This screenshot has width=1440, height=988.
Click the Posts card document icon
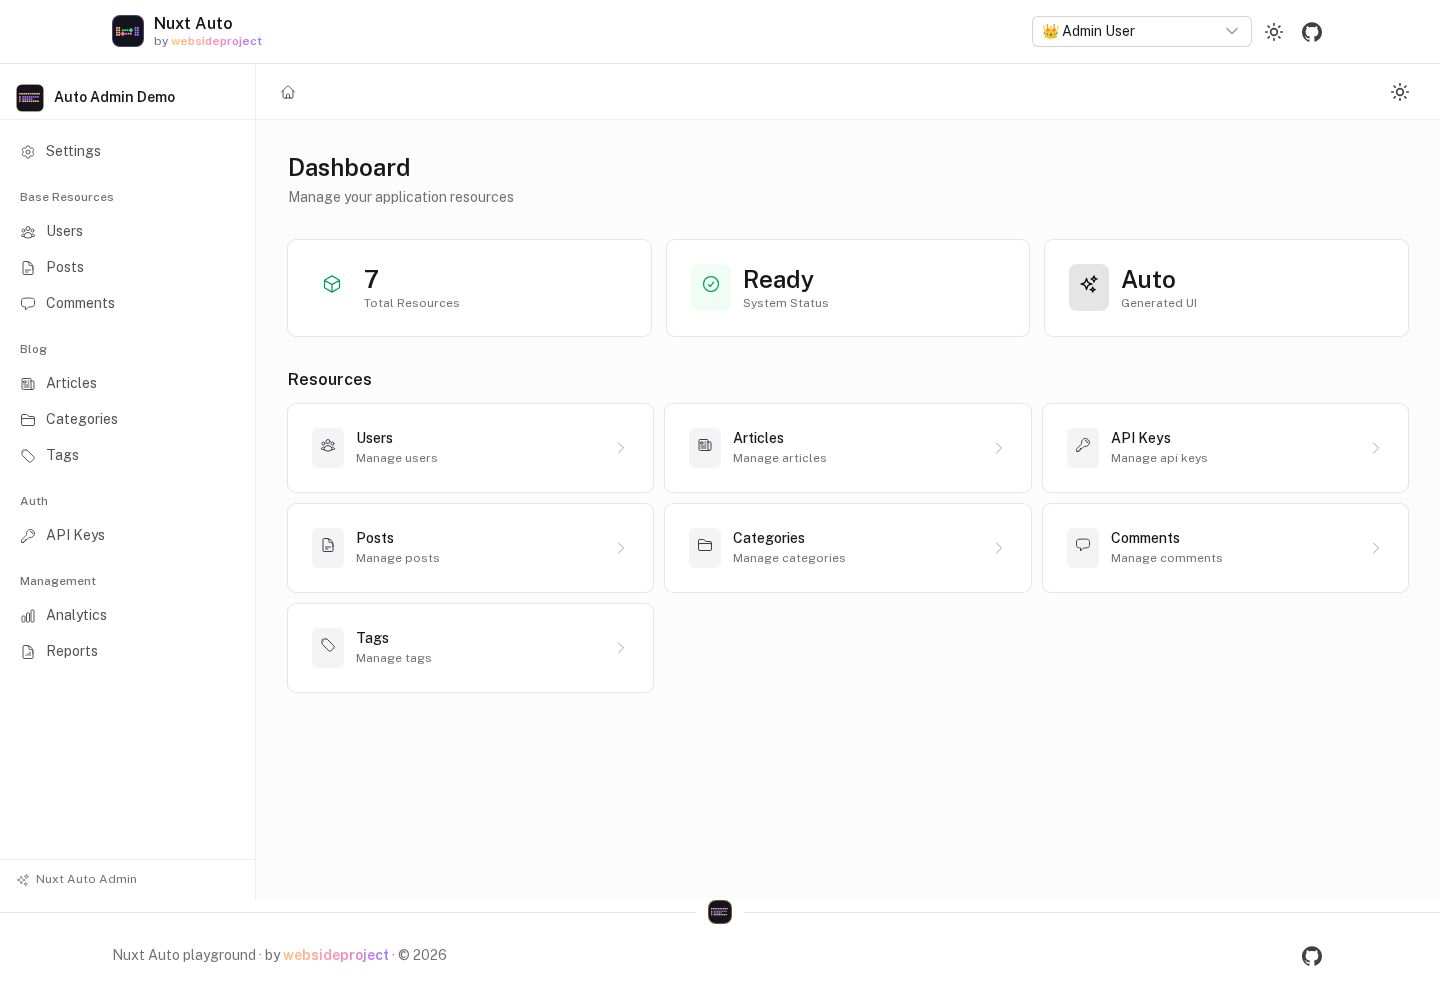click(328, 546)
